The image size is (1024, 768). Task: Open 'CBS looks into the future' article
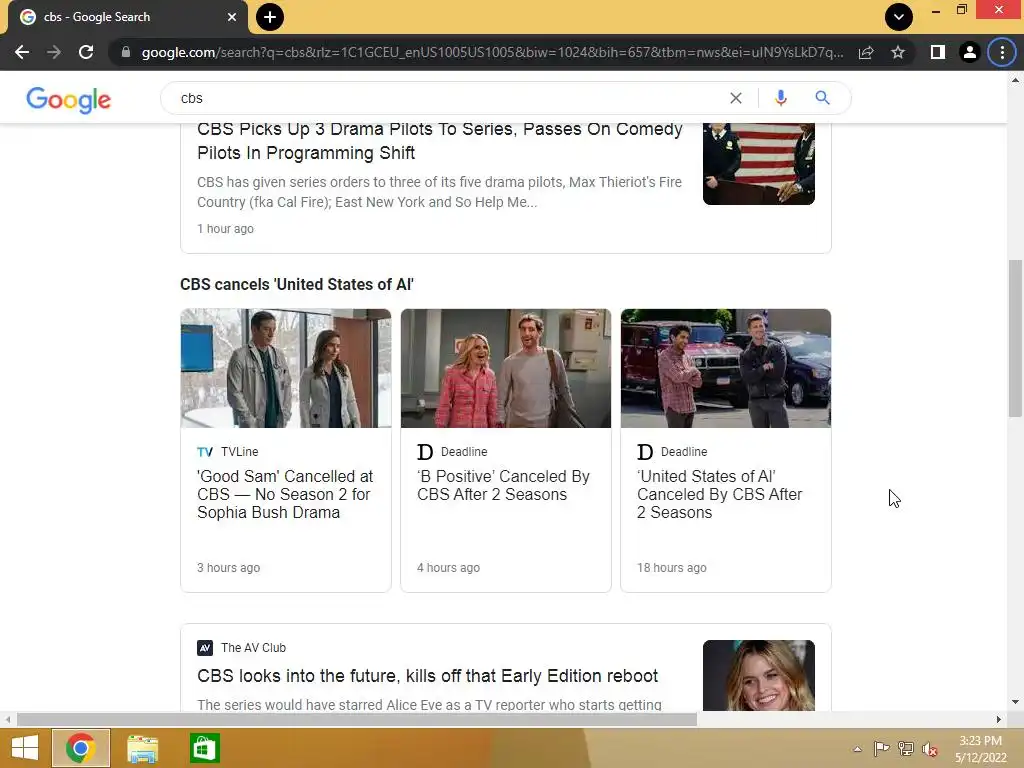(428, 676)
